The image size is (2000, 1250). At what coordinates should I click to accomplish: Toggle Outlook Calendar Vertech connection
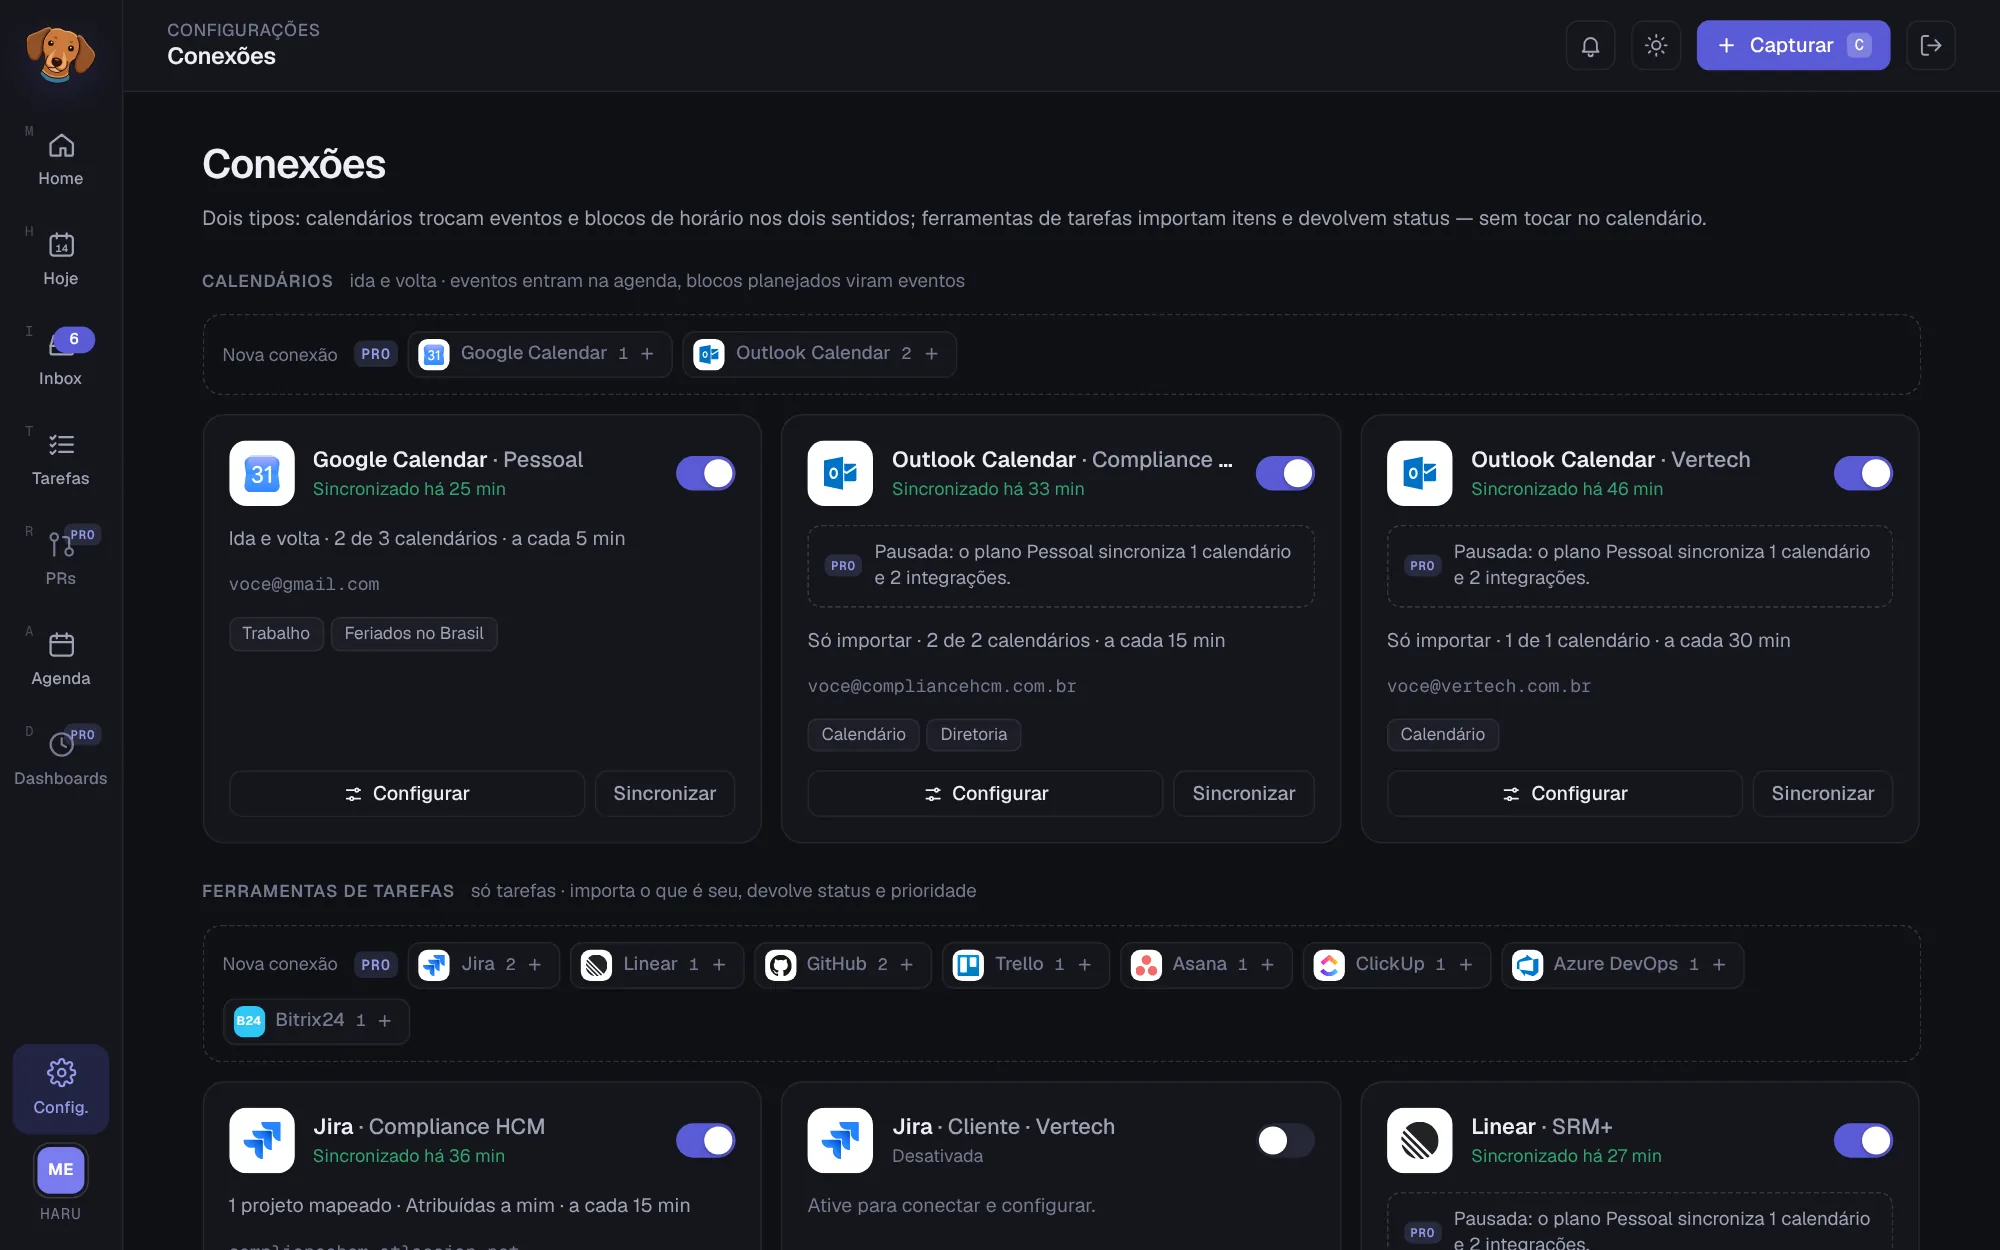click(x=1863, y=473)
